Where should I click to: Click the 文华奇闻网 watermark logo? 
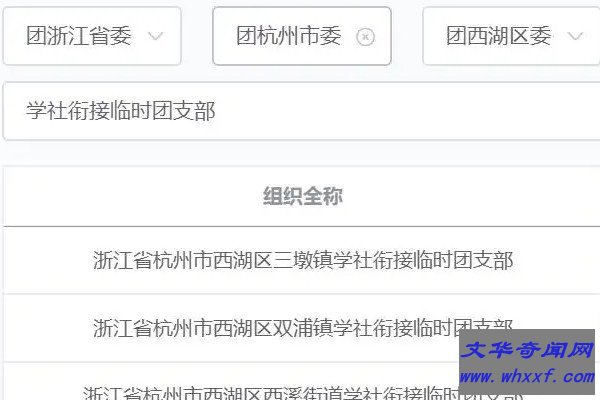(527, 350)
